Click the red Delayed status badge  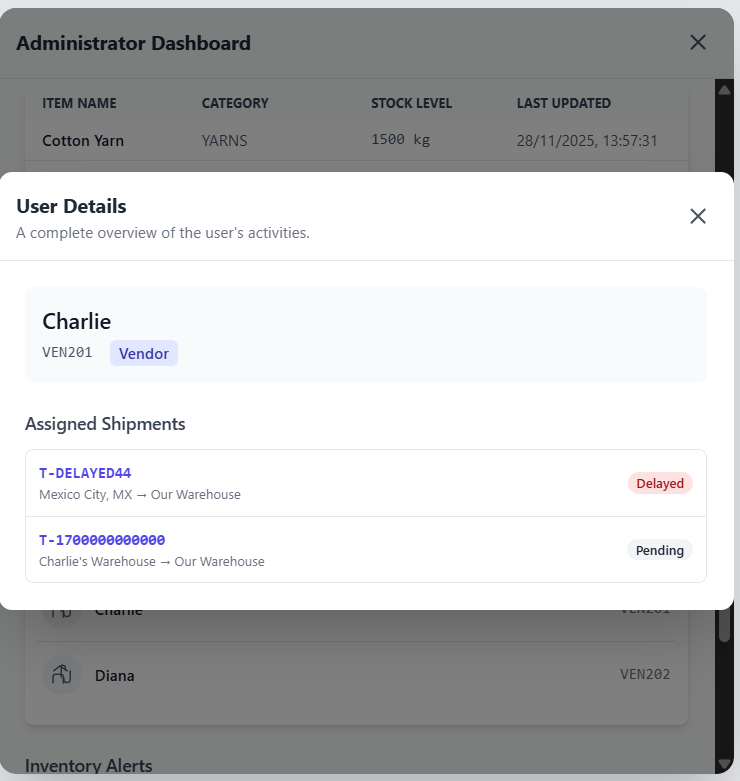(660, 483)
